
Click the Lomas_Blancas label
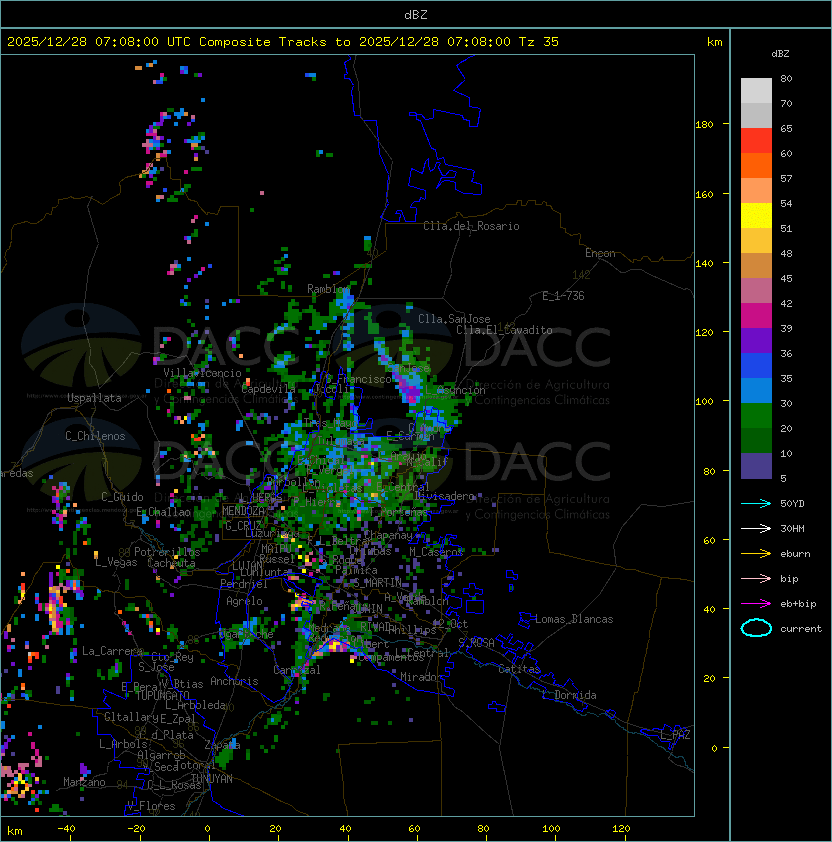[x=574, y=619]
